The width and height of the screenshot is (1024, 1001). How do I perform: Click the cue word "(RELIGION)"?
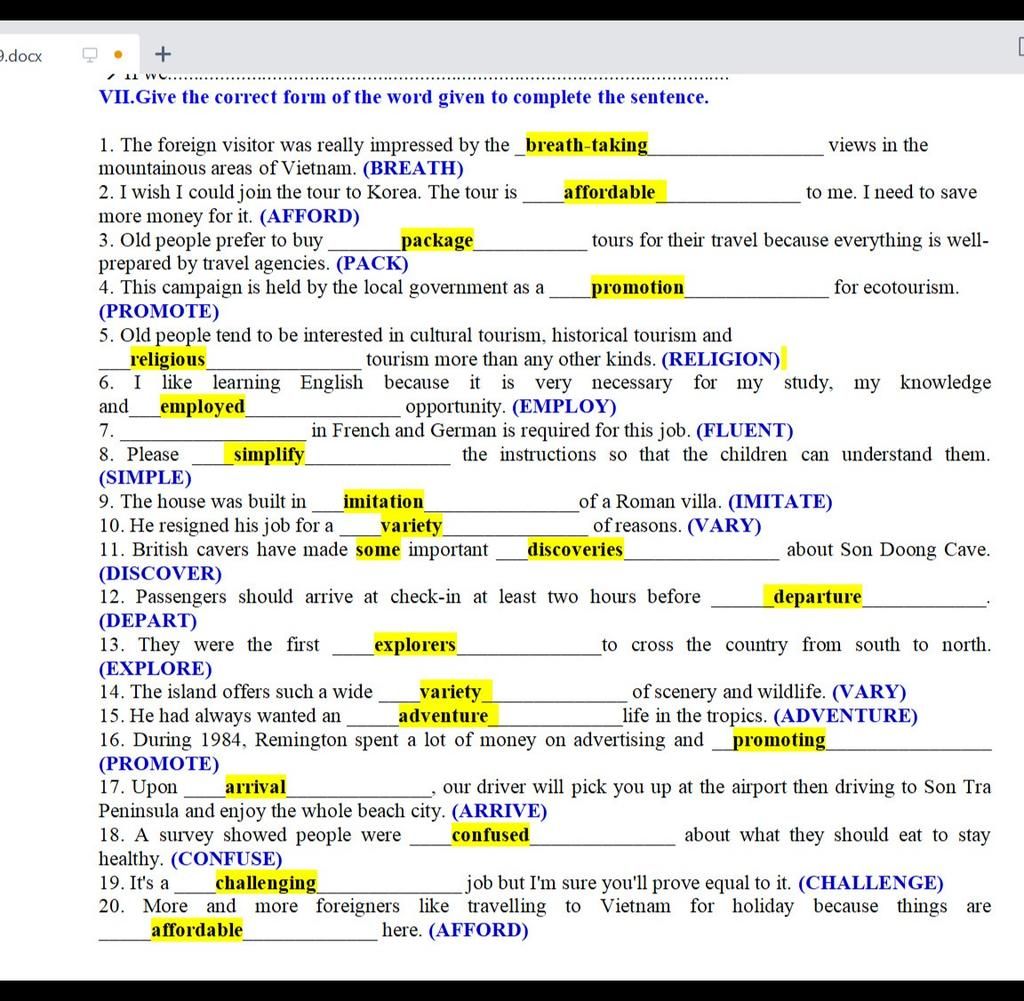coord(721,359)
